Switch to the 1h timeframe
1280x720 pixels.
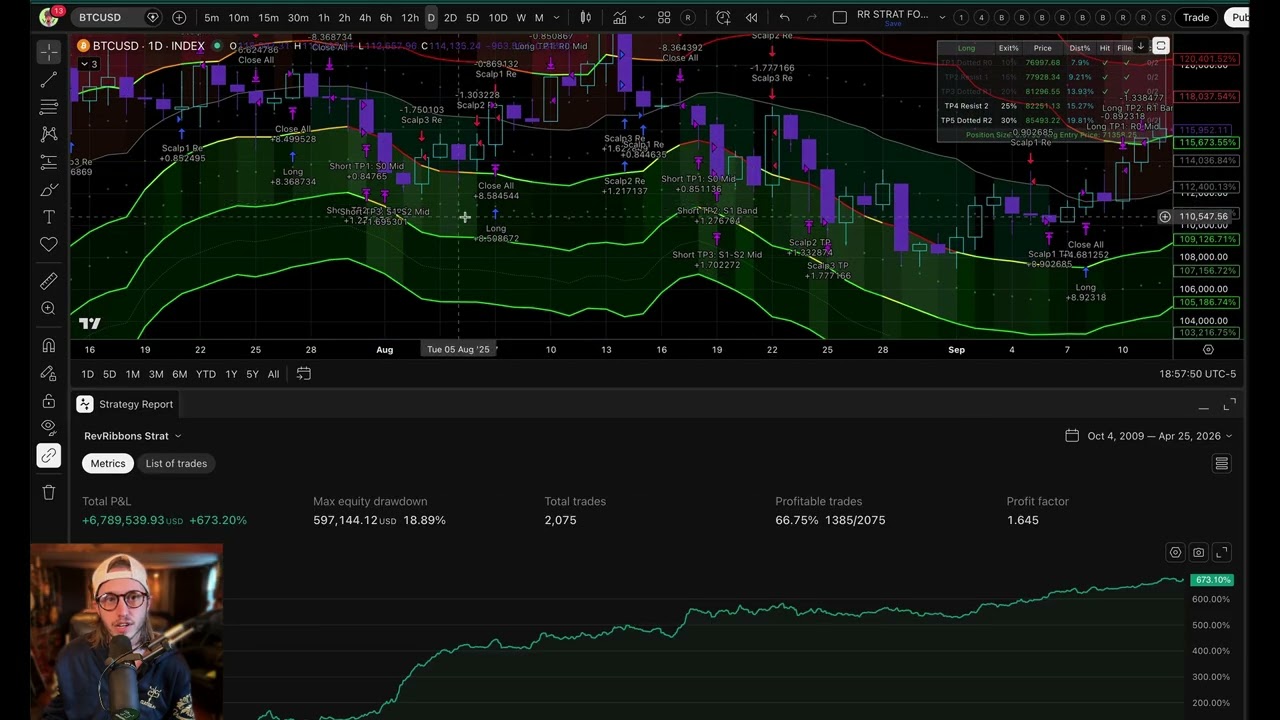(324, 18)
